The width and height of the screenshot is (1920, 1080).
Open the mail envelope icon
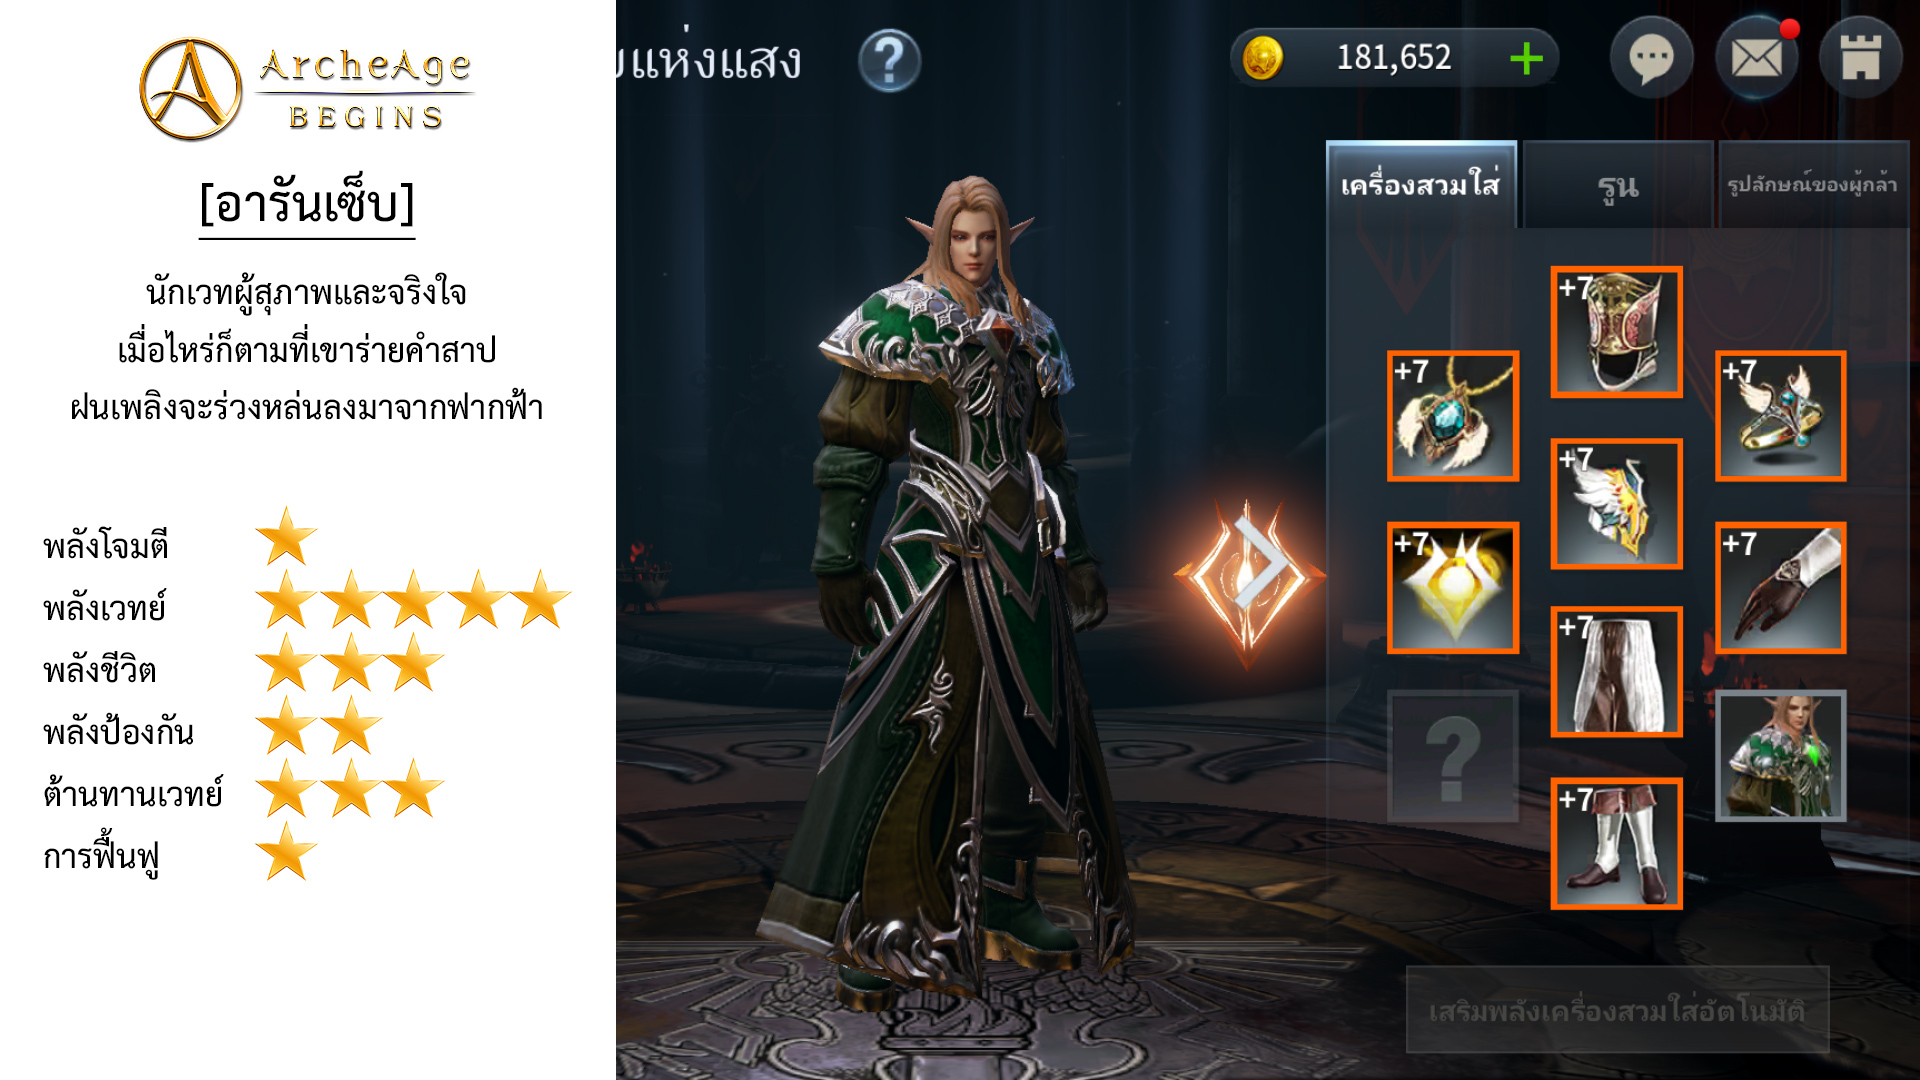(1757, 58)
